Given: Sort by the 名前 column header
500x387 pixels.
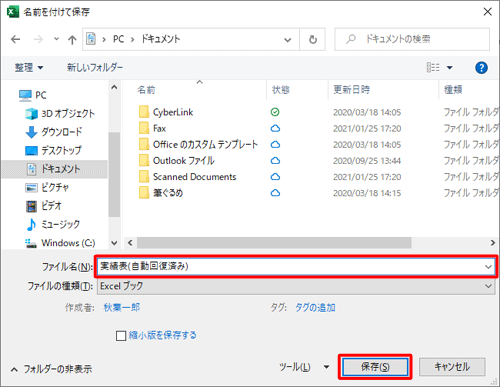Looking at the screenshot, I should [147, 90].
